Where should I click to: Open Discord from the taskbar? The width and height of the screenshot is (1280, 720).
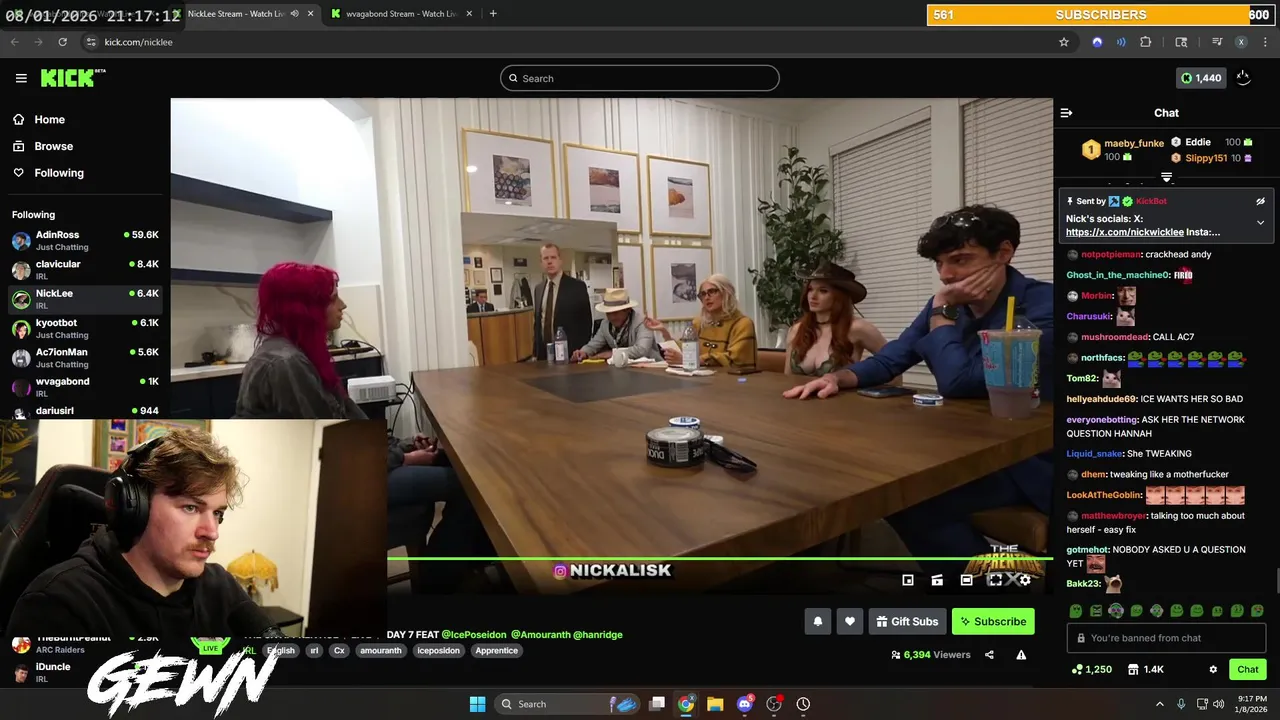pos(744,704)
